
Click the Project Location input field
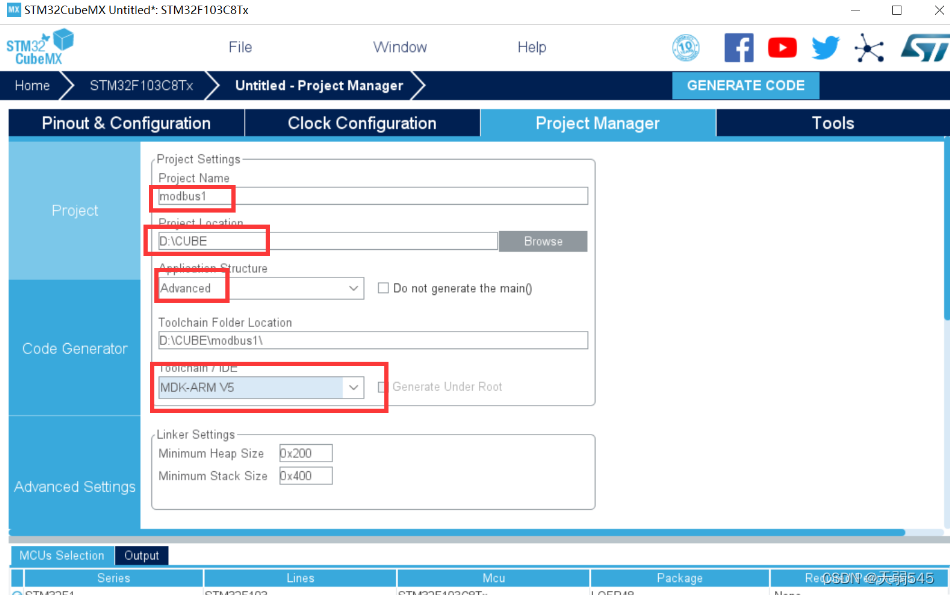click(x=328, y=241)
